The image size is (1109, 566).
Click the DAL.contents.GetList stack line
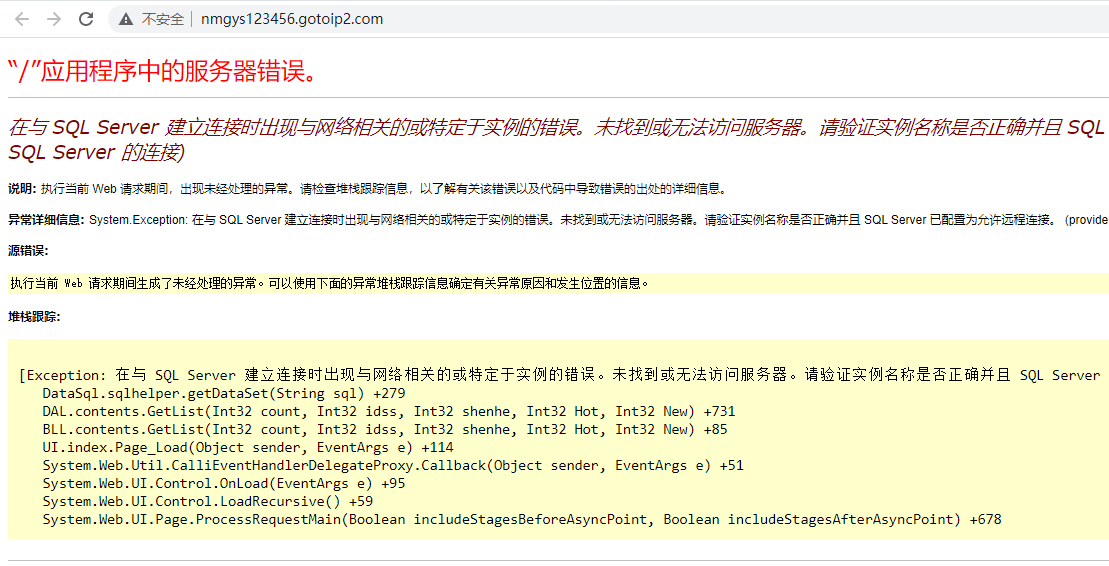[x=388, y=412]
